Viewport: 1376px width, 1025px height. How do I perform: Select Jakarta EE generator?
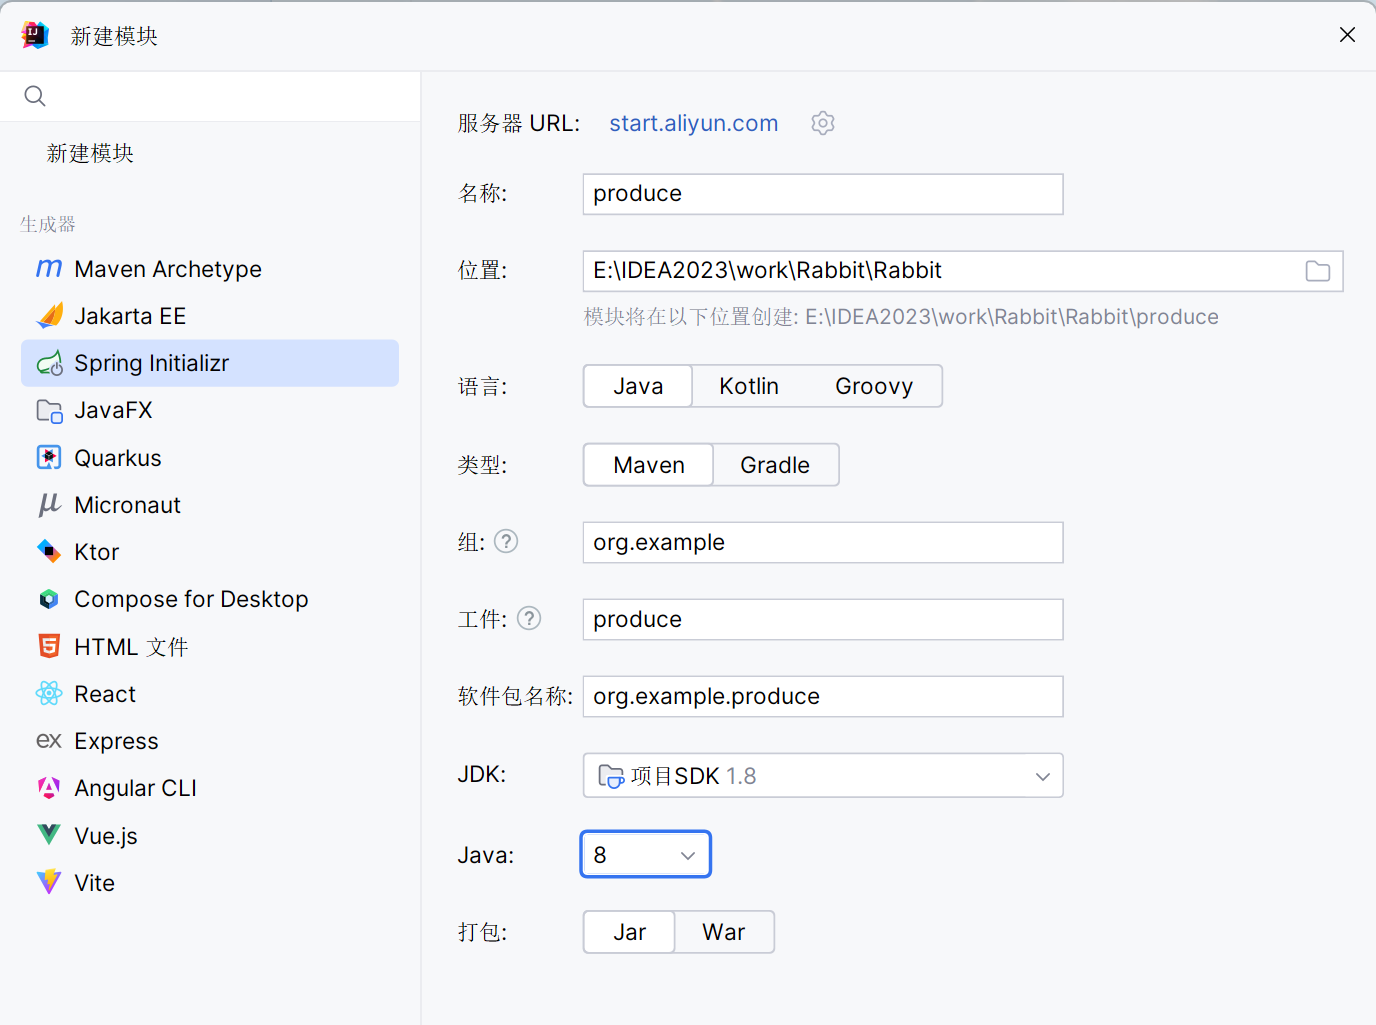point(210,316)
